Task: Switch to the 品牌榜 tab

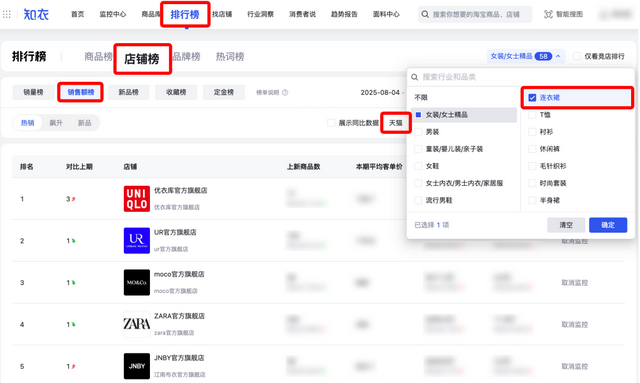Action: point(186,57)
